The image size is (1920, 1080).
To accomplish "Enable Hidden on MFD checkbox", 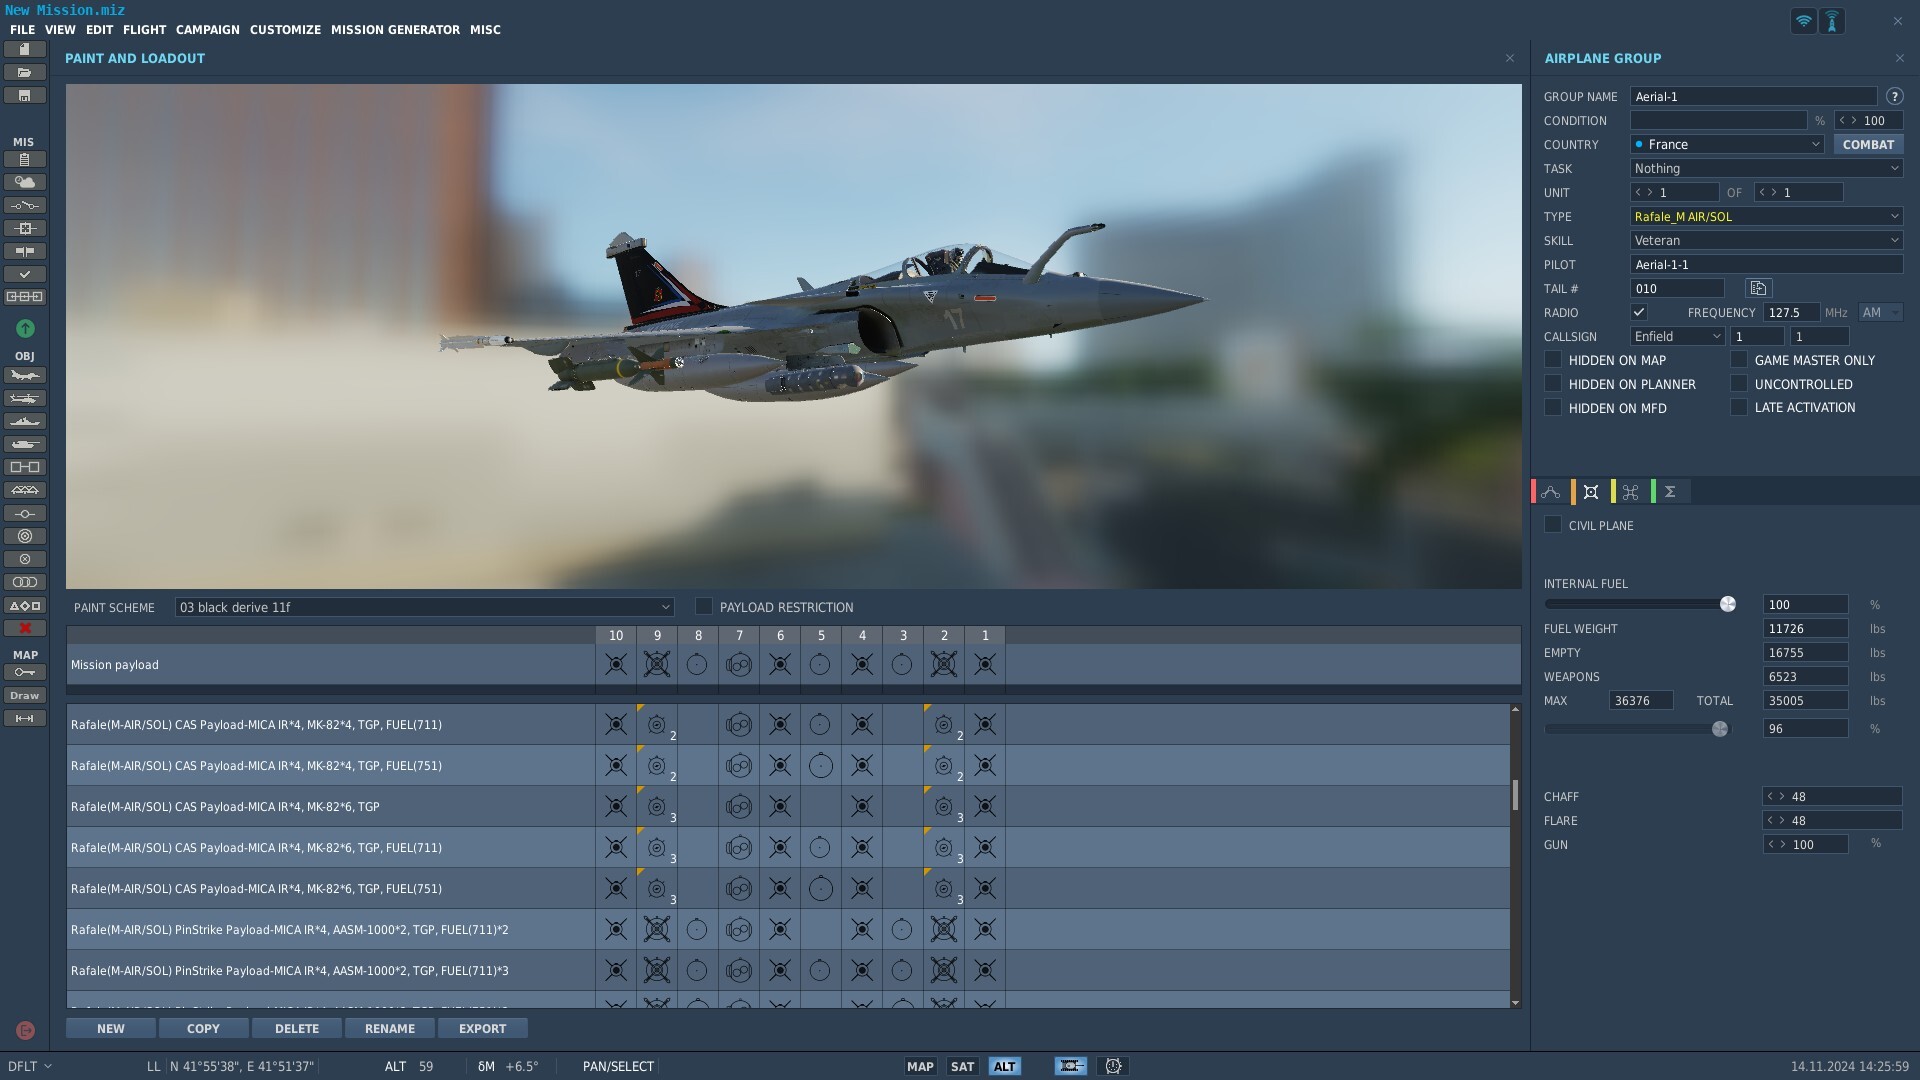I will point(1553,408).
